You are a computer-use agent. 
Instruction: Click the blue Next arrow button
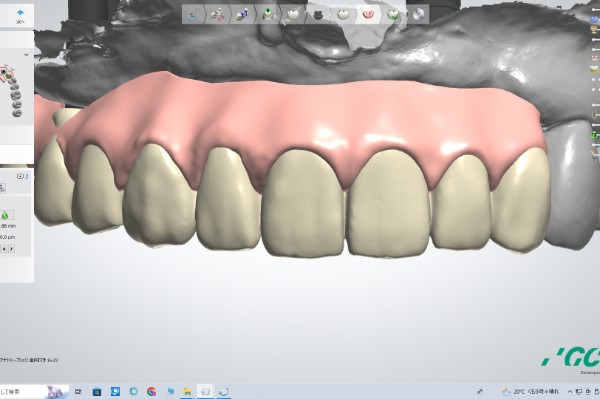20,13
